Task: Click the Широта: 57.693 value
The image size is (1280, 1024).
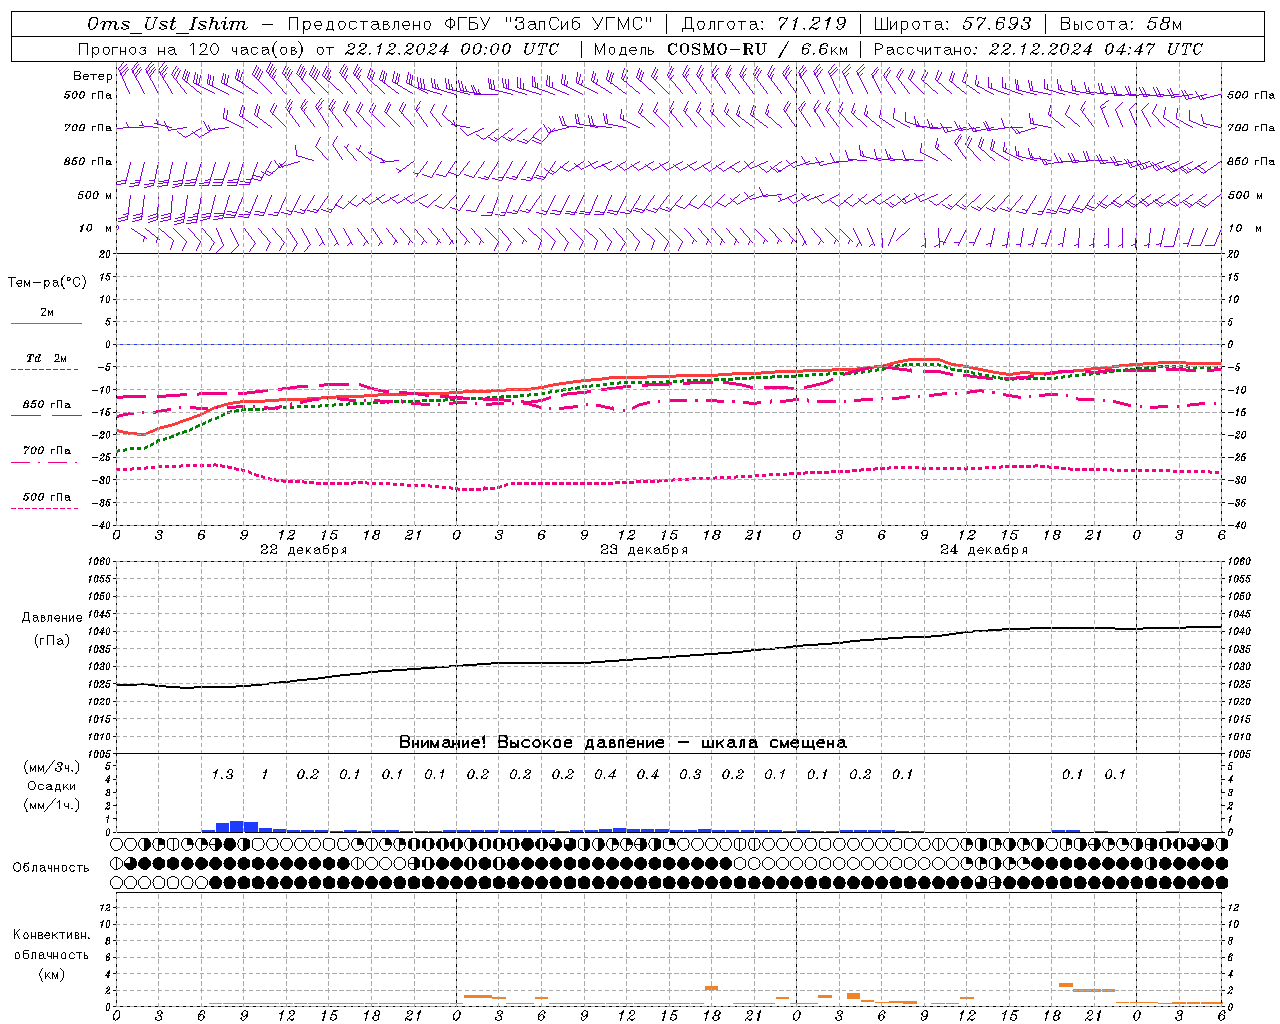Action: coord(952,24)
